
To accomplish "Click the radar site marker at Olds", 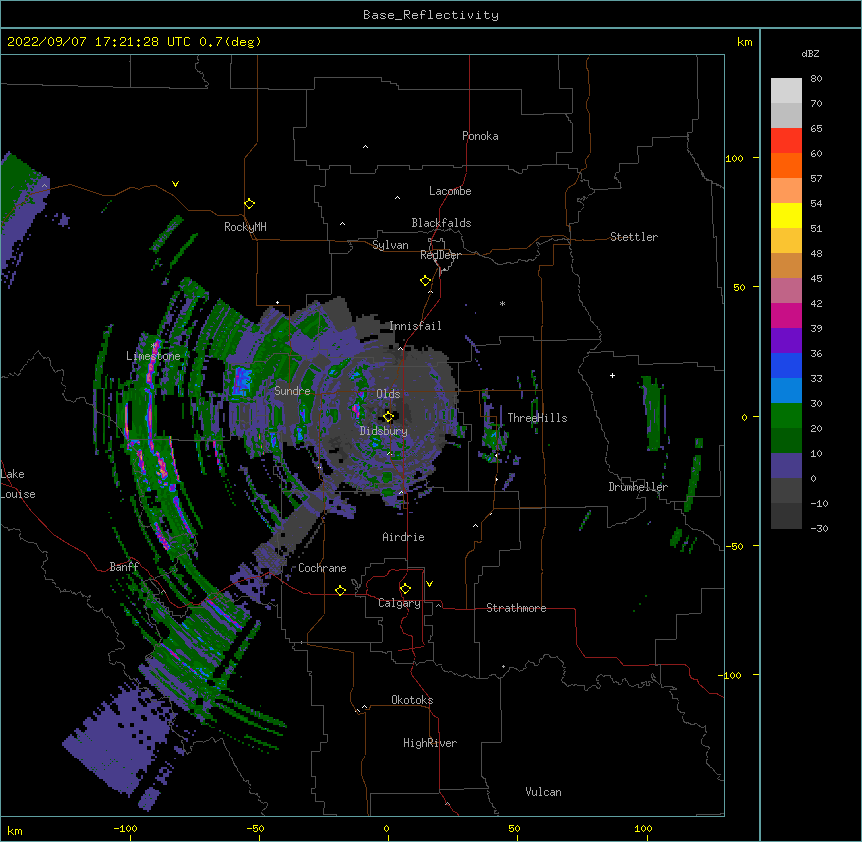I will point(388,417).
